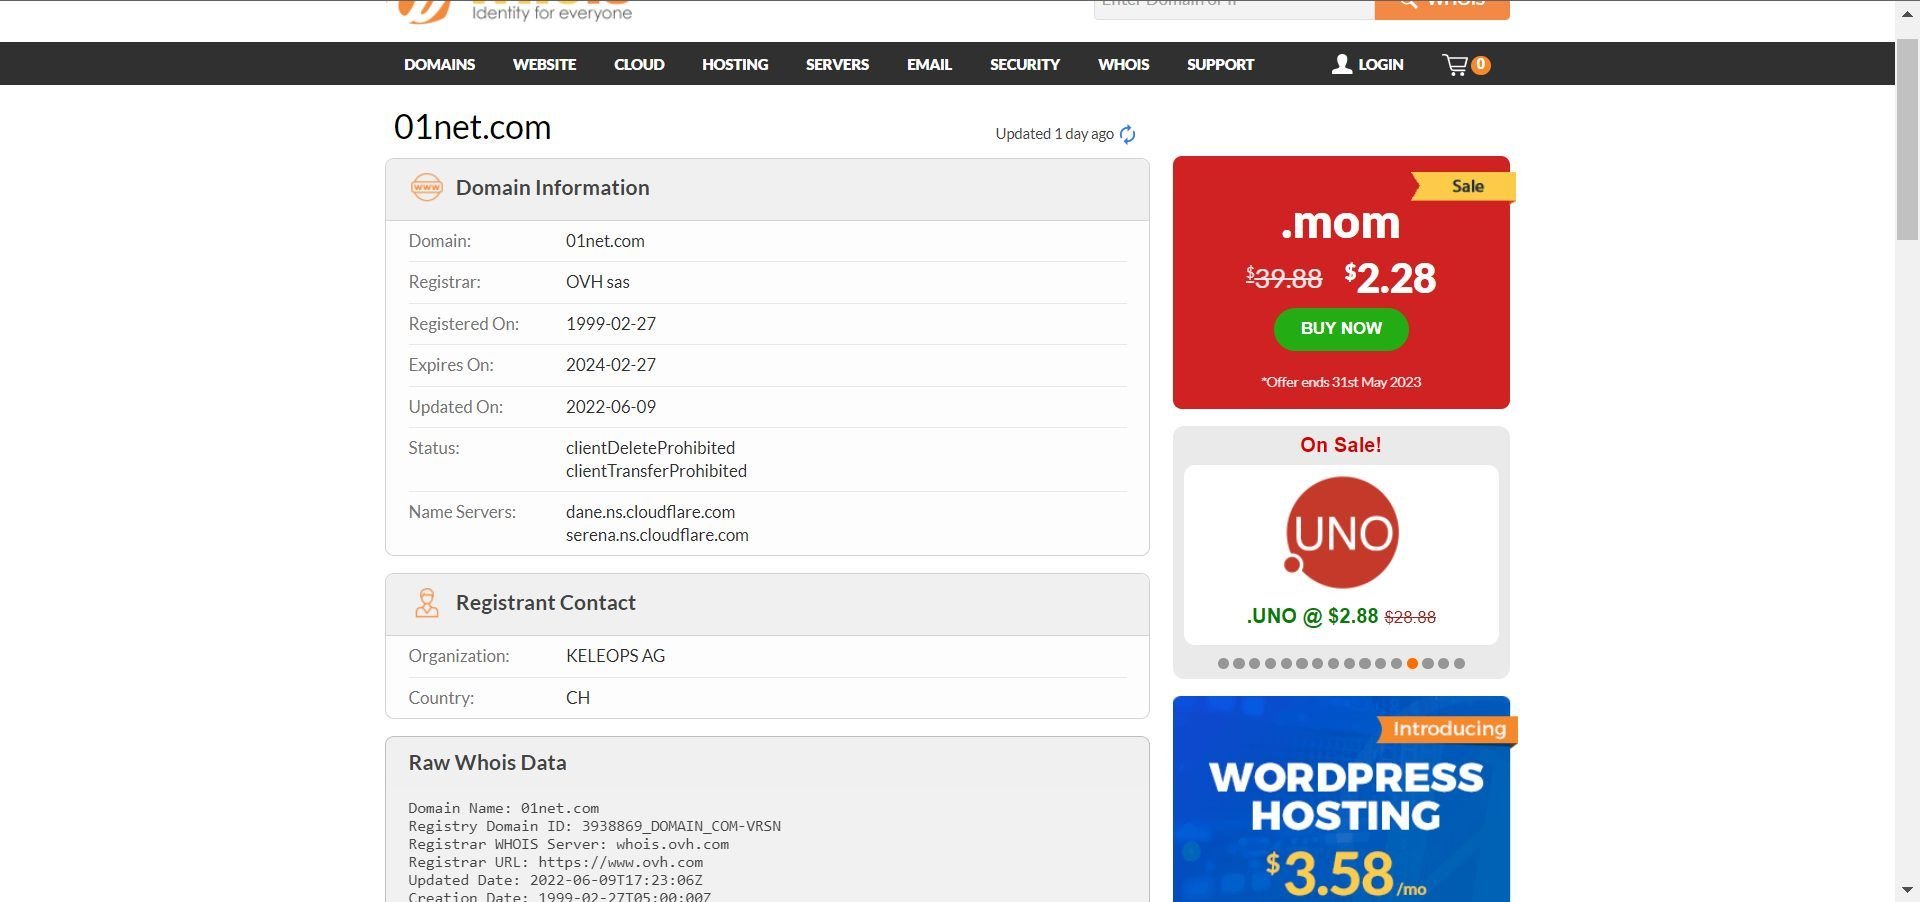Click the page scrollbar thumb
Image resolution: width=1920 pixels, height=902 pixels.
click(x=1907, y=140)
